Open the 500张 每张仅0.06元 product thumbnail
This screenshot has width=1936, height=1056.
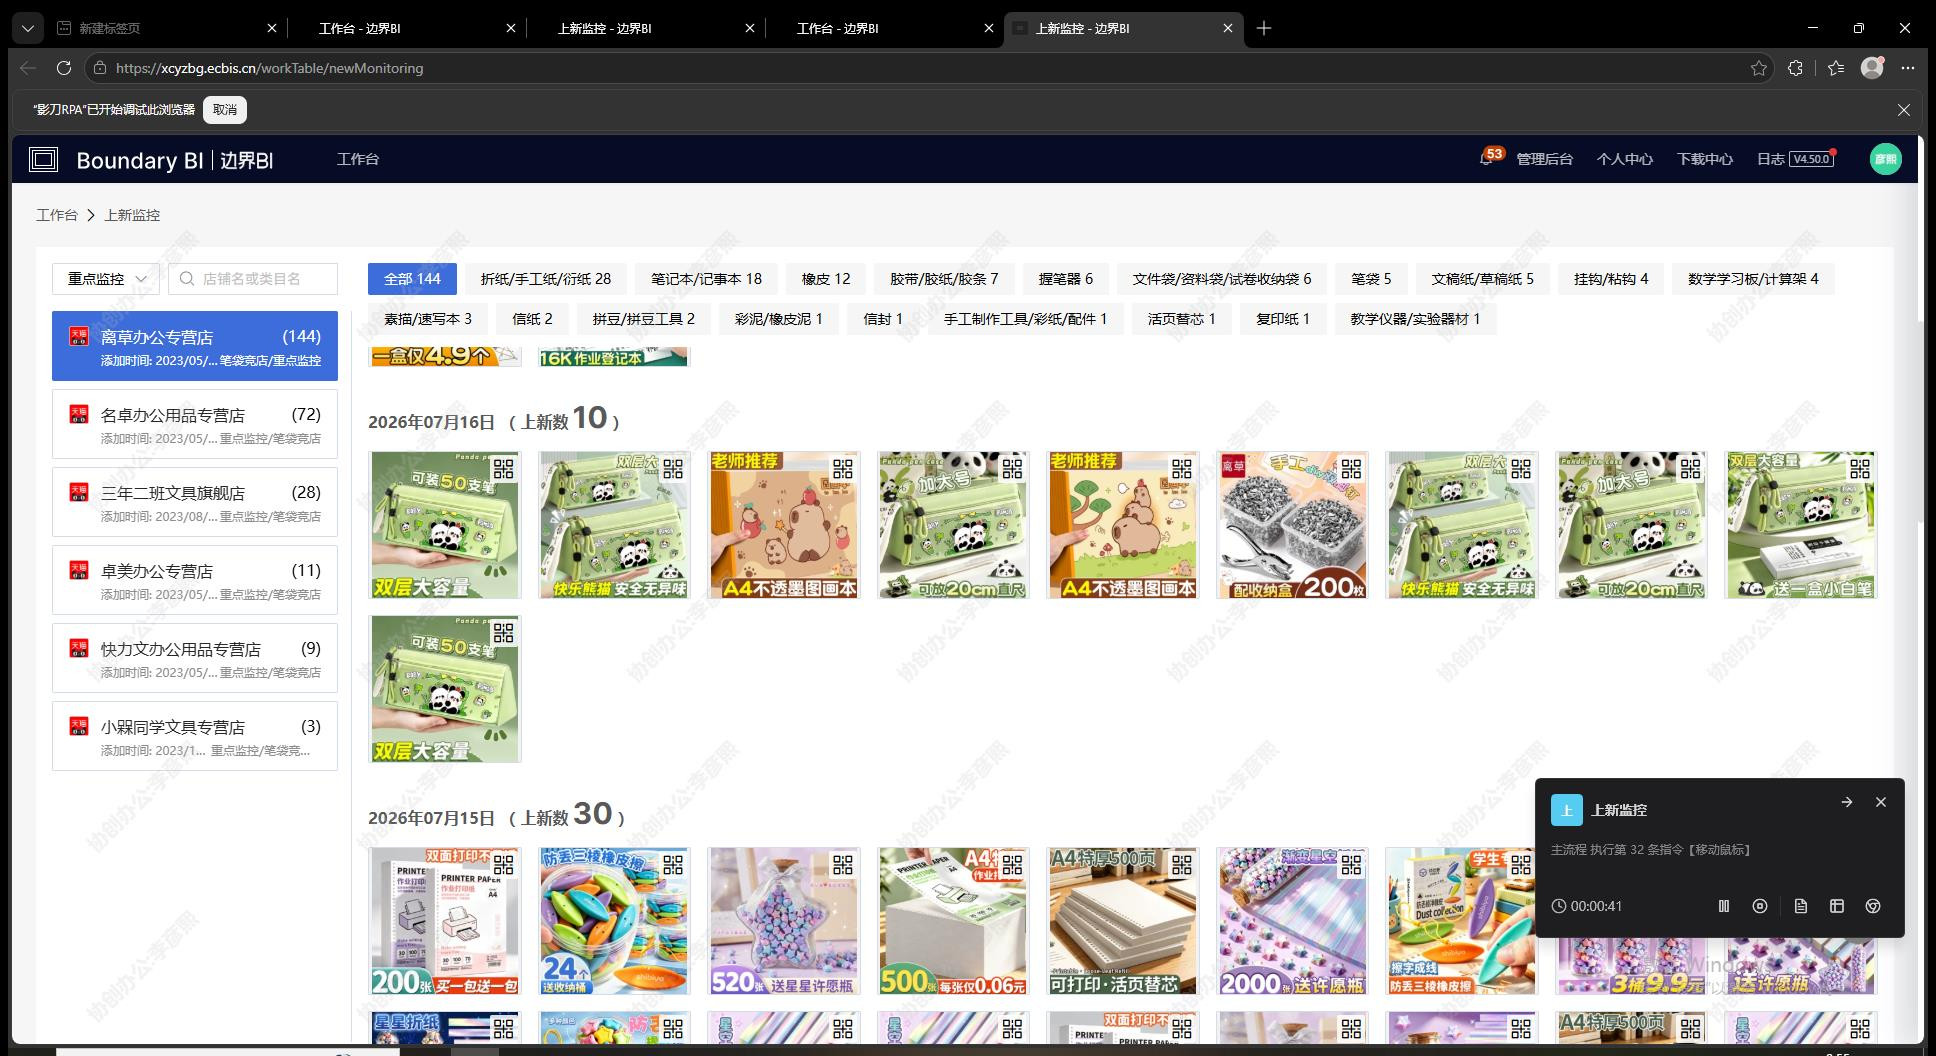[x=953, y=921]
